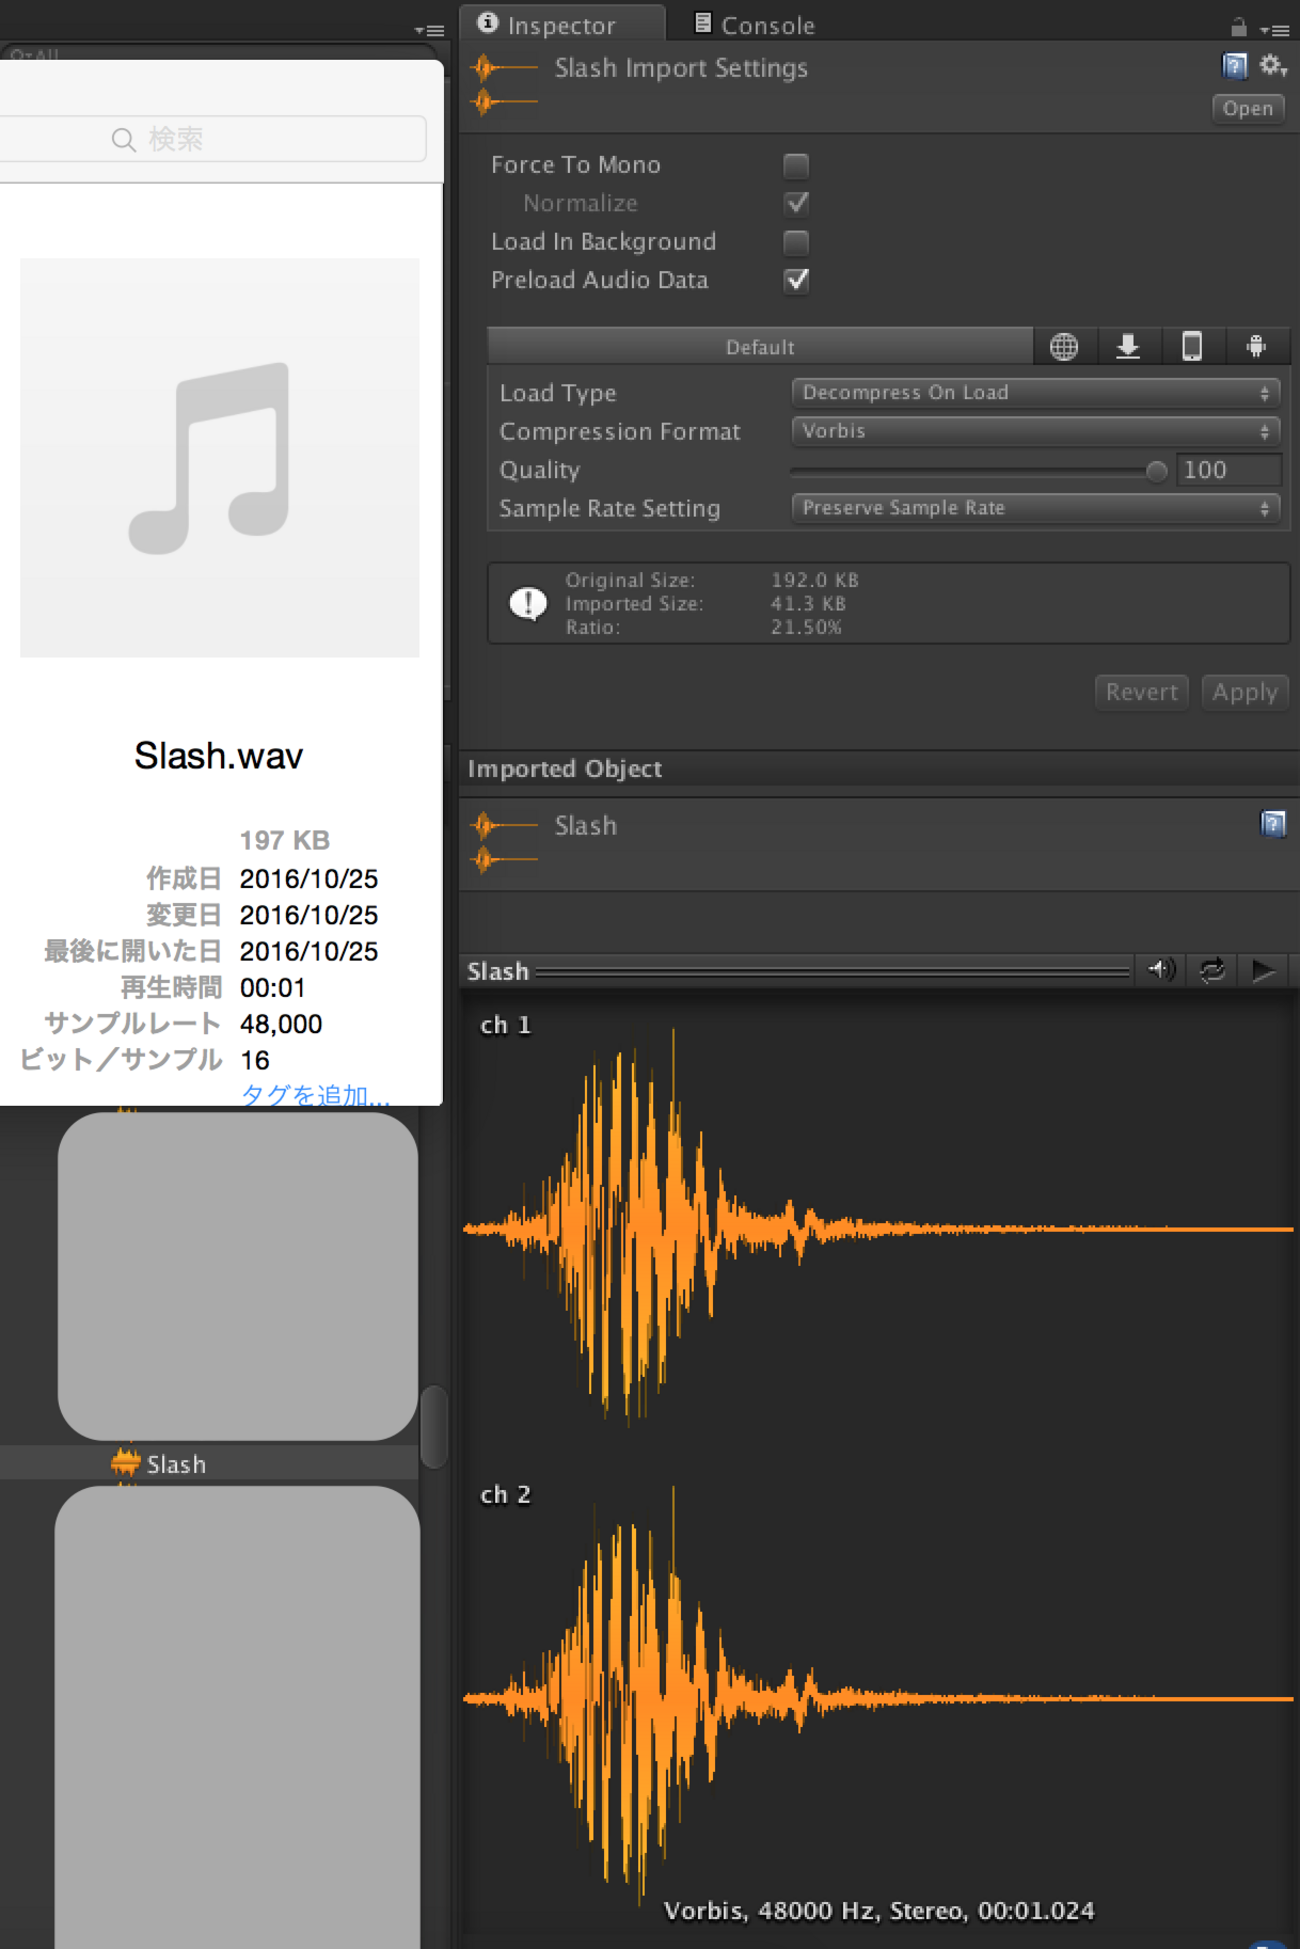
Task: Toggle loop playback in preview
Action: (1212, 970)
